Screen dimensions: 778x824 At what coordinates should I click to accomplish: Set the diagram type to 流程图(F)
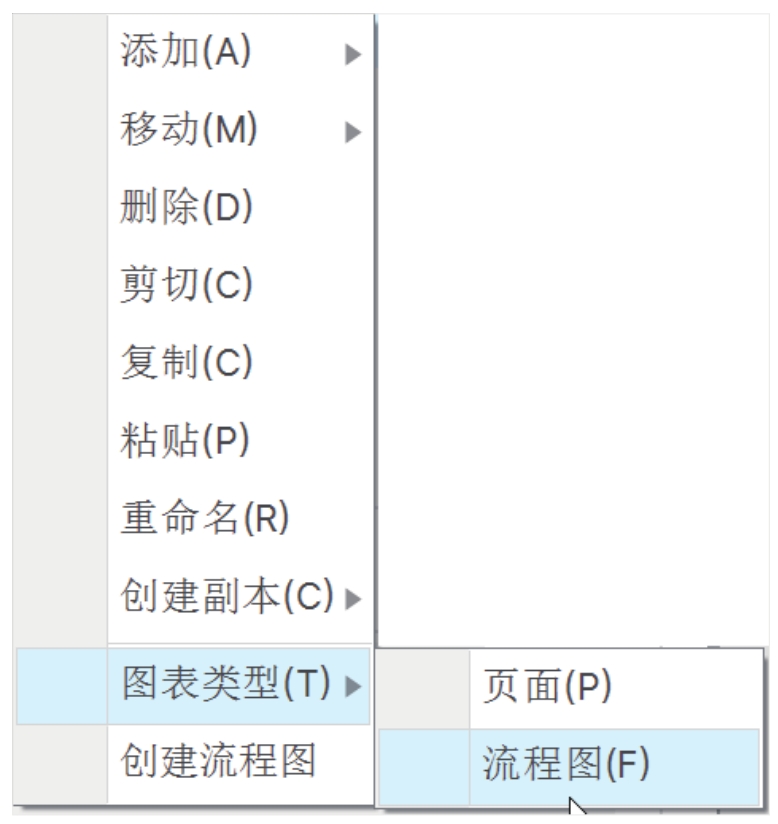pyautogui.click(x=566, y=766)
